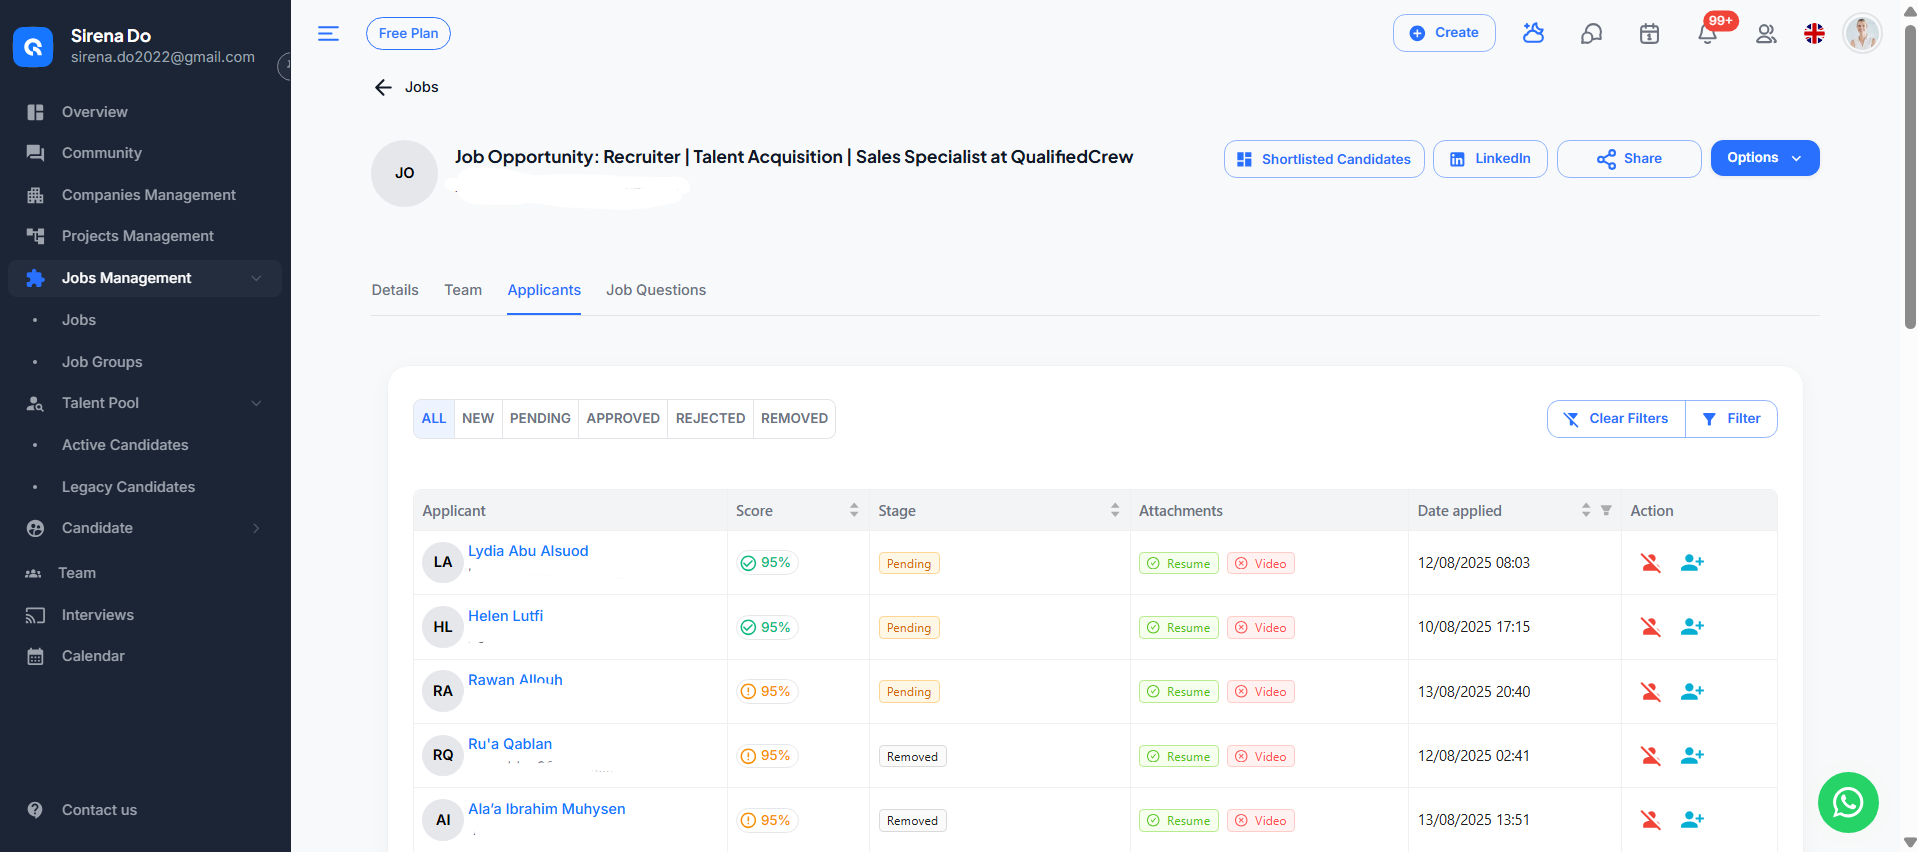Open Helen Lutfi's Video attachment
Image resolution: width=1918 pixels, height=852 pixels.
pos(1261,628)
